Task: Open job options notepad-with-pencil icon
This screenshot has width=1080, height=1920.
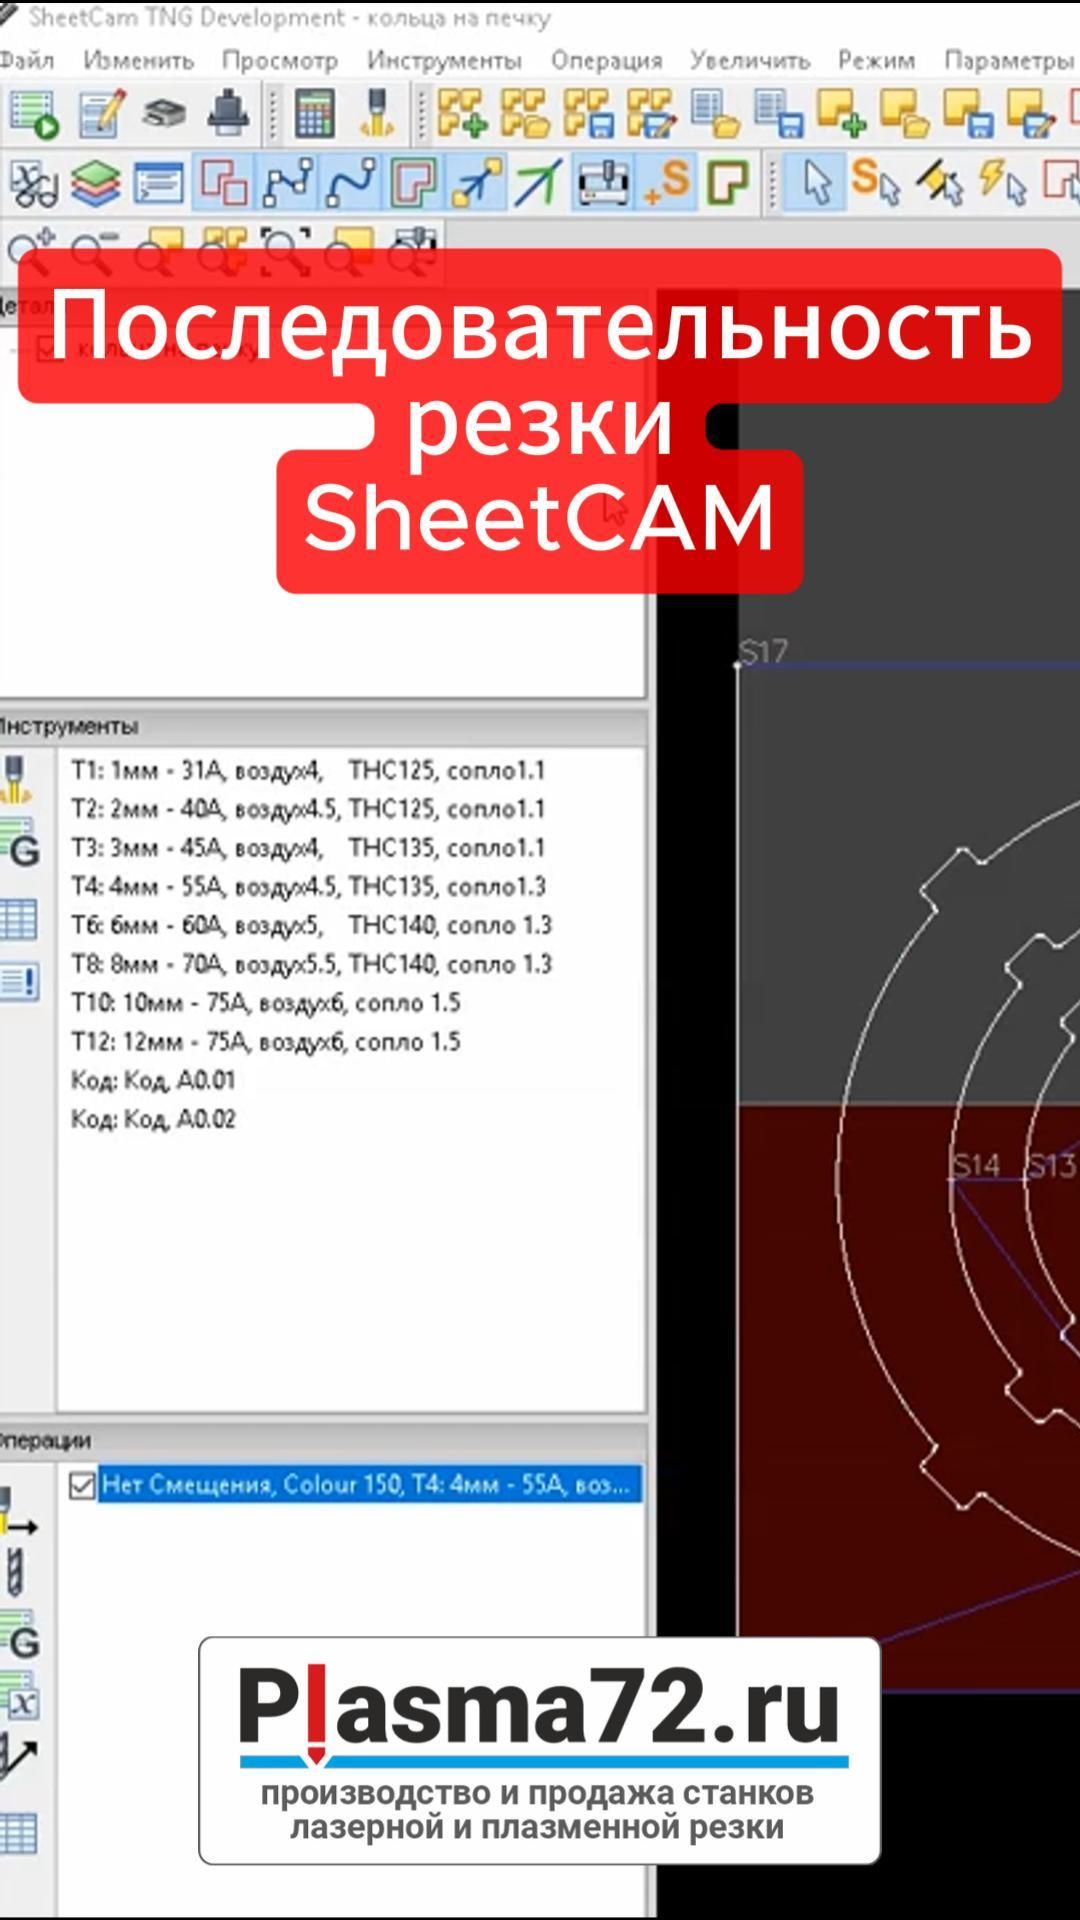Action: pyautogui.click(x=102, y=115)
